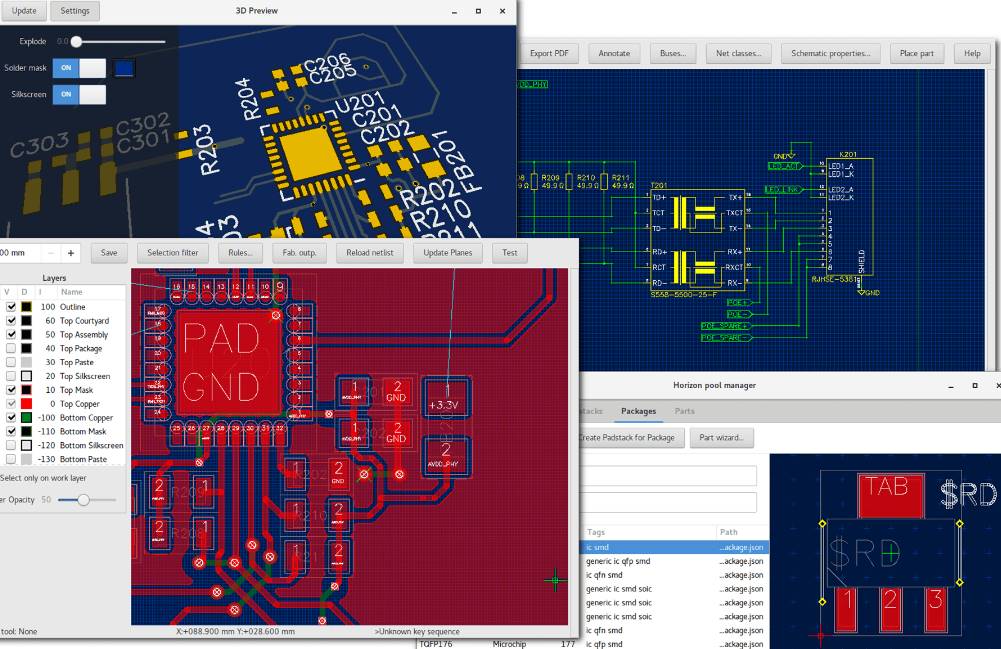Viewport: 1001px width, 649px height.
Task: Close the 3D Preview window
Action: pyautogui.click(x=502, y=11)
